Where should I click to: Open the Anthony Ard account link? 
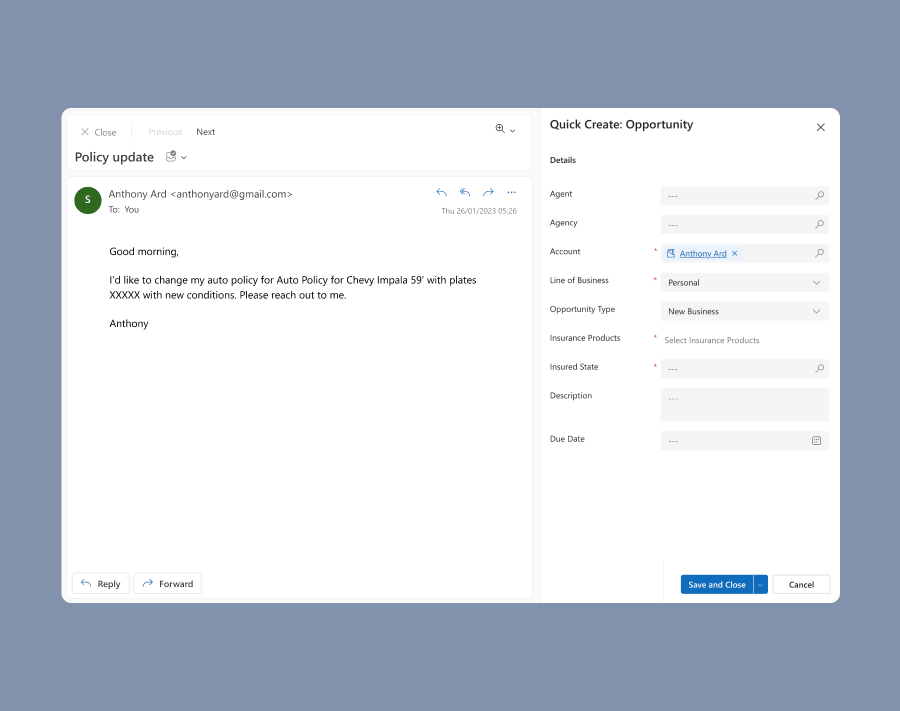pyautogui.click(x=701, y=253)
